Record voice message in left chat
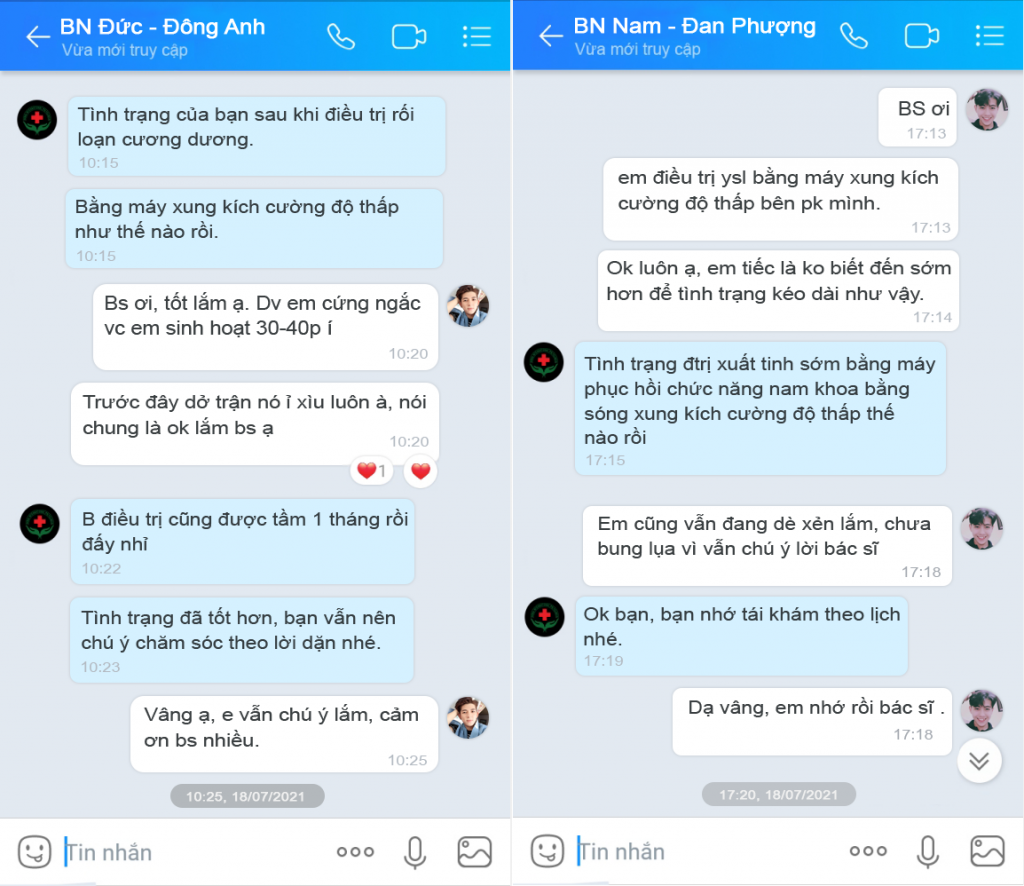The height and width of the screenshot is (886, 1024). 415,852
